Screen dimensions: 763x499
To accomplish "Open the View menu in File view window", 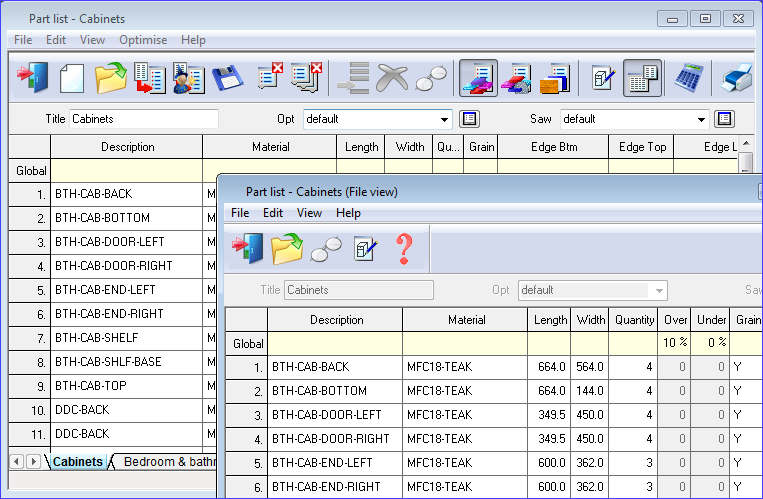I will [309, 213].
